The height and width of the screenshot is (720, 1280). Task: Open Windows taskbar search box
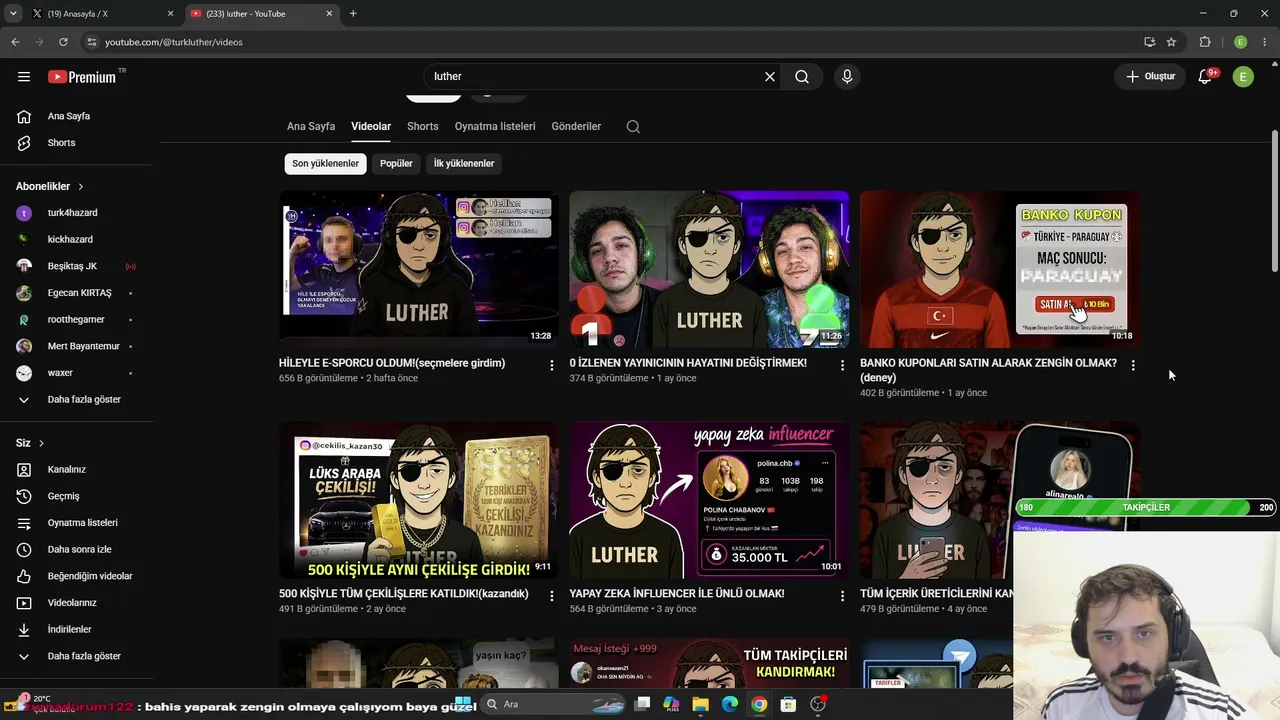pos(556,704)
